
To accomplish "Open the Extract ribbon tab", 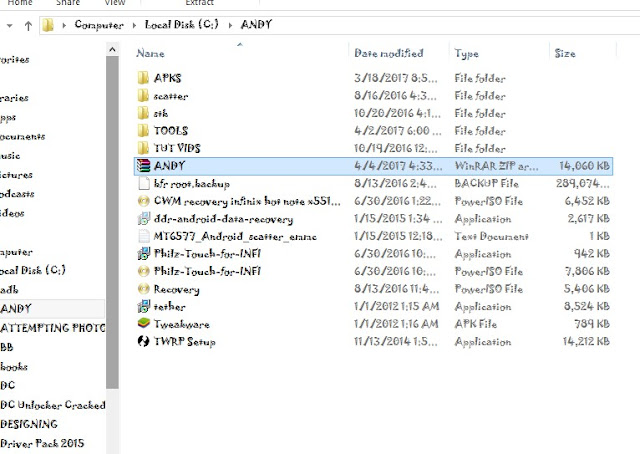I will pyautogui.click(x=199, y=2).
